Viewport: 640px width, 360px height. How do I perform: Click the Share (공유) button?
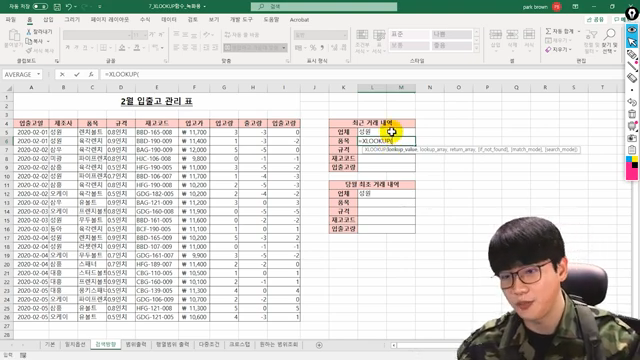coord(595,20)
